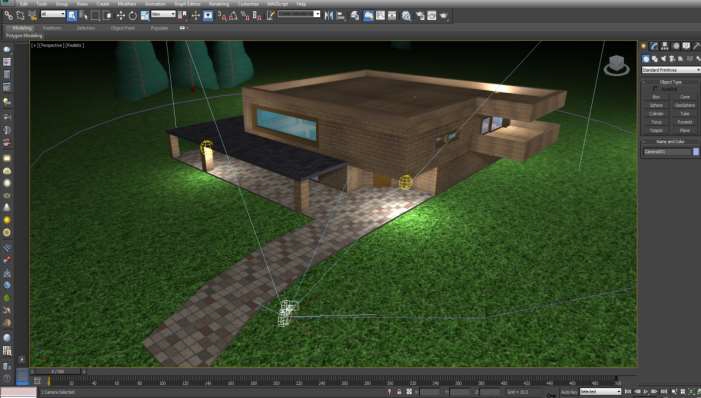
Task: Open reference coordinate system dropdown
Action: pyautogui.click(x=163, y=14)
